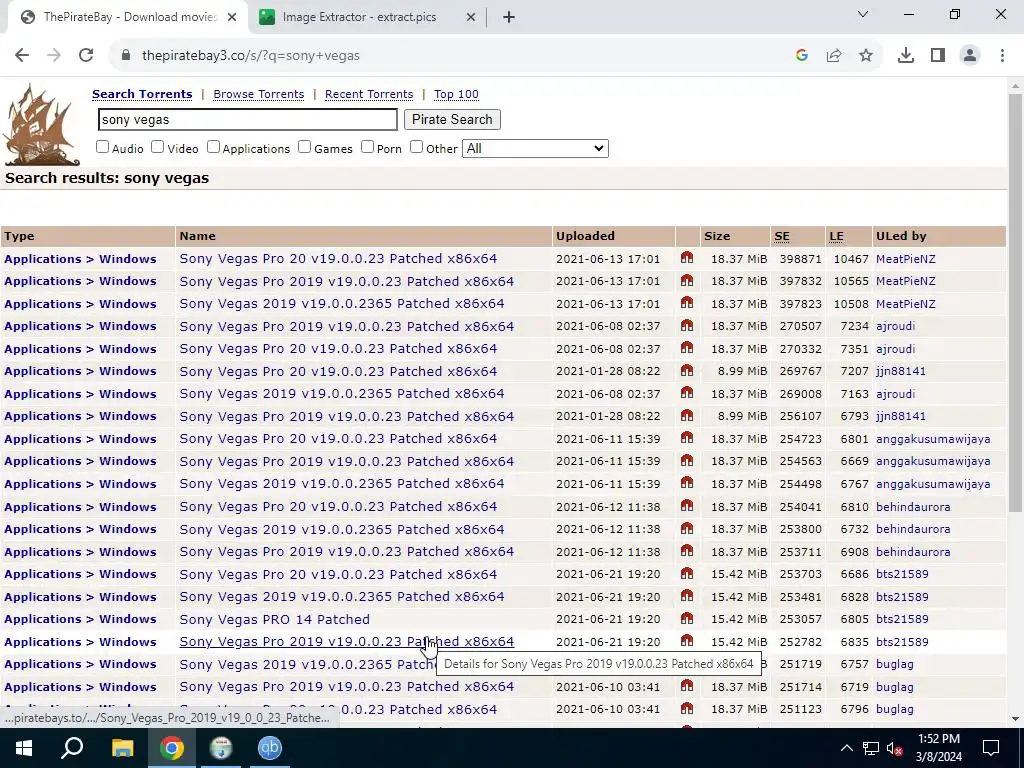Sort results by the SE column
This screenshot has height=768, width=1024.
(x=782, y=236)
